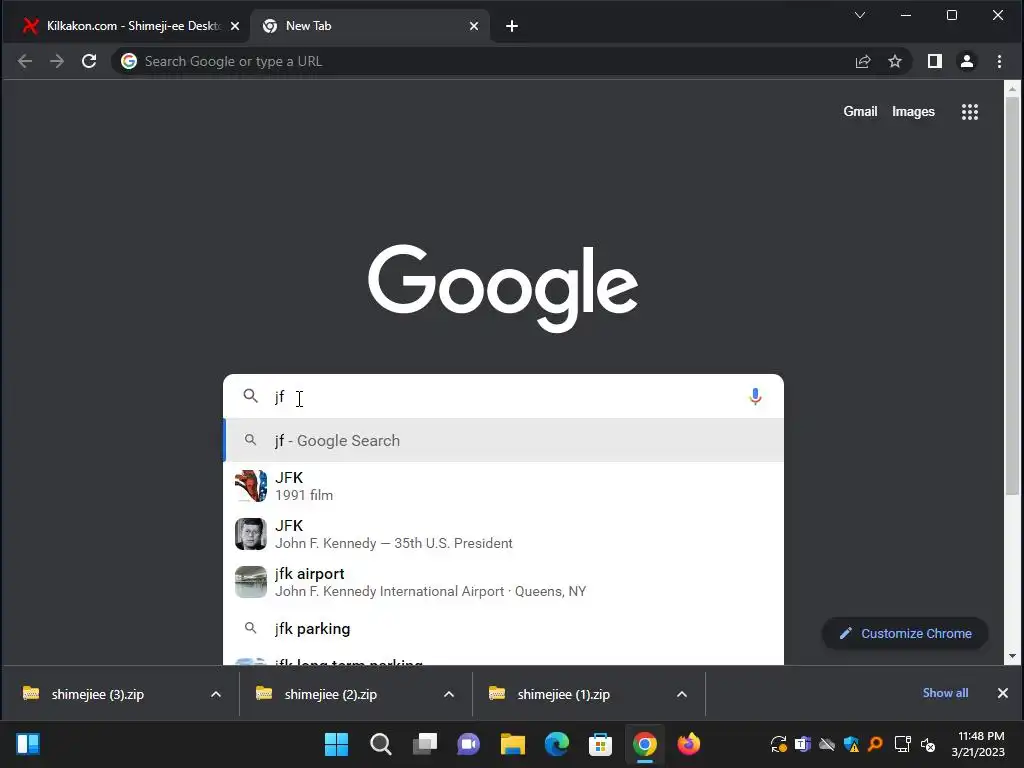Close the New Tab tab
The width and height of the screenshot is (1024, 768).
pos(474,26)
